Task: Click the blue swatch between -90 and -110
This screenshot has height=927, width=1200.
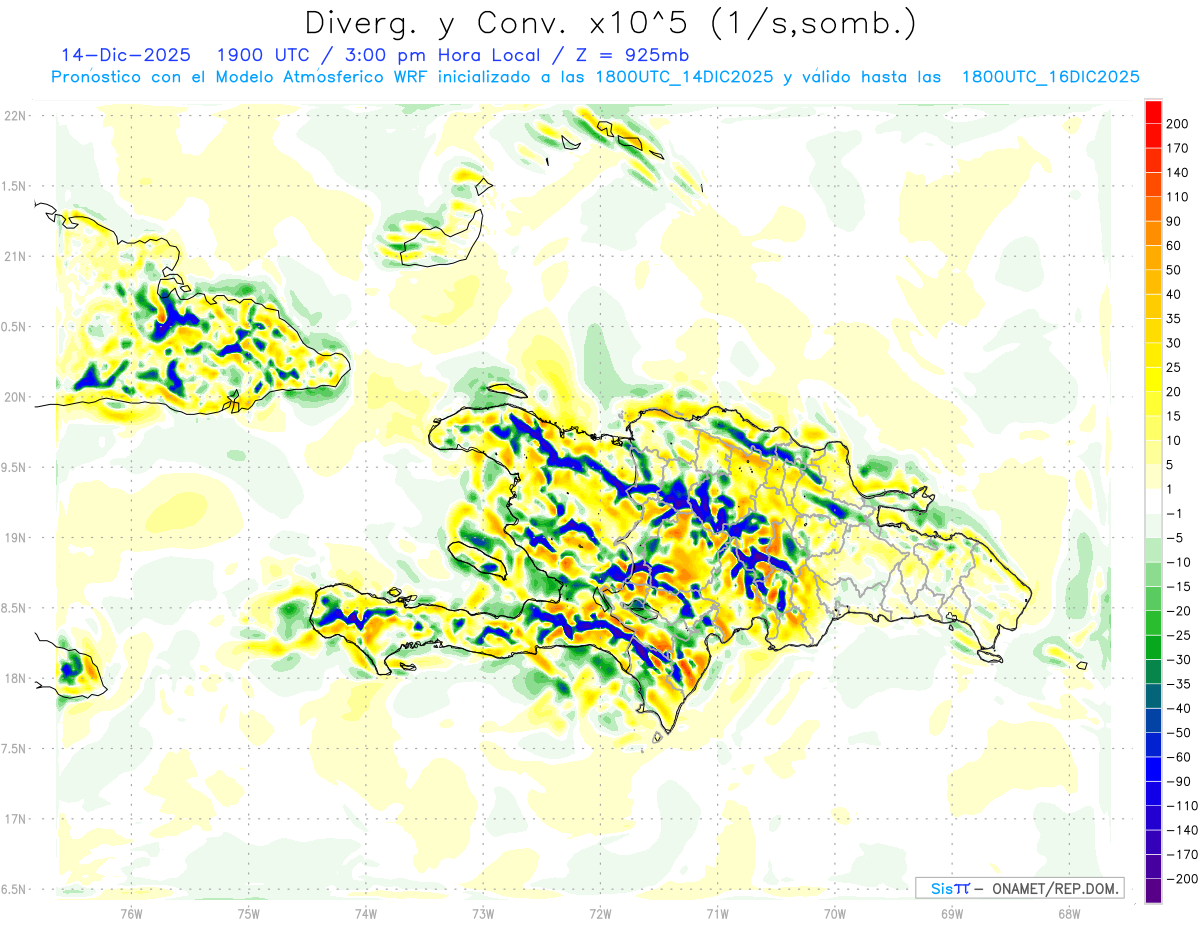Action: click(x=1153, y=794)
